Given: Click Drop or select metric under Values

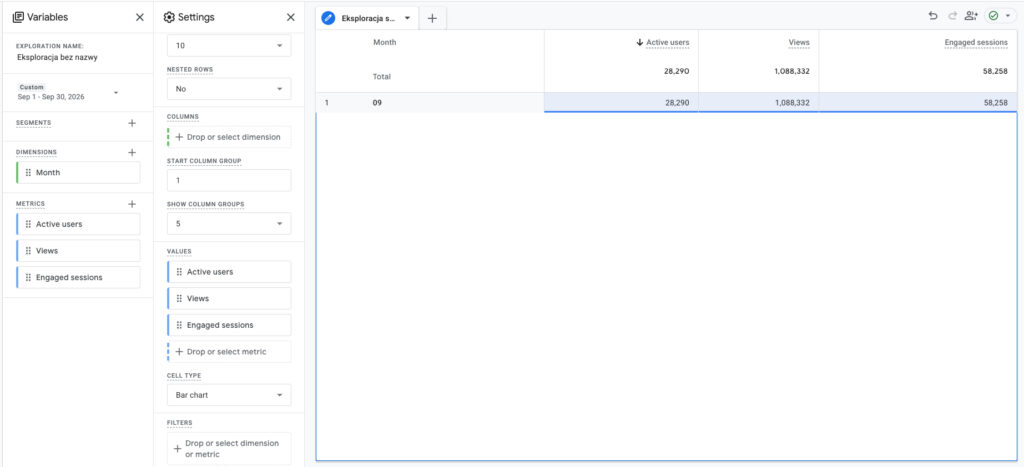Looking at the screenshot, I should [229, 351].
